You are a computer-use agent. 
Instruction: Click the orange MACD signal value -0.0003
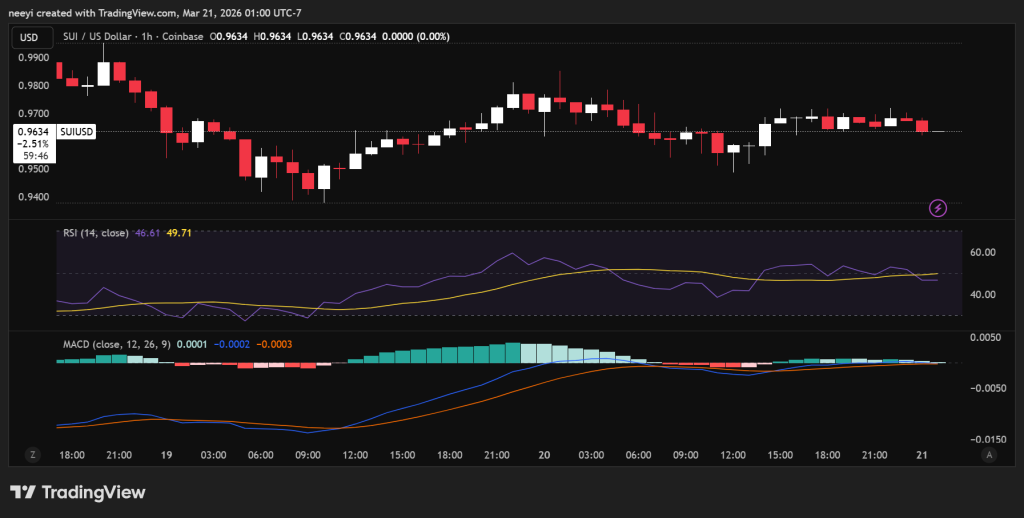click(274, 344)
